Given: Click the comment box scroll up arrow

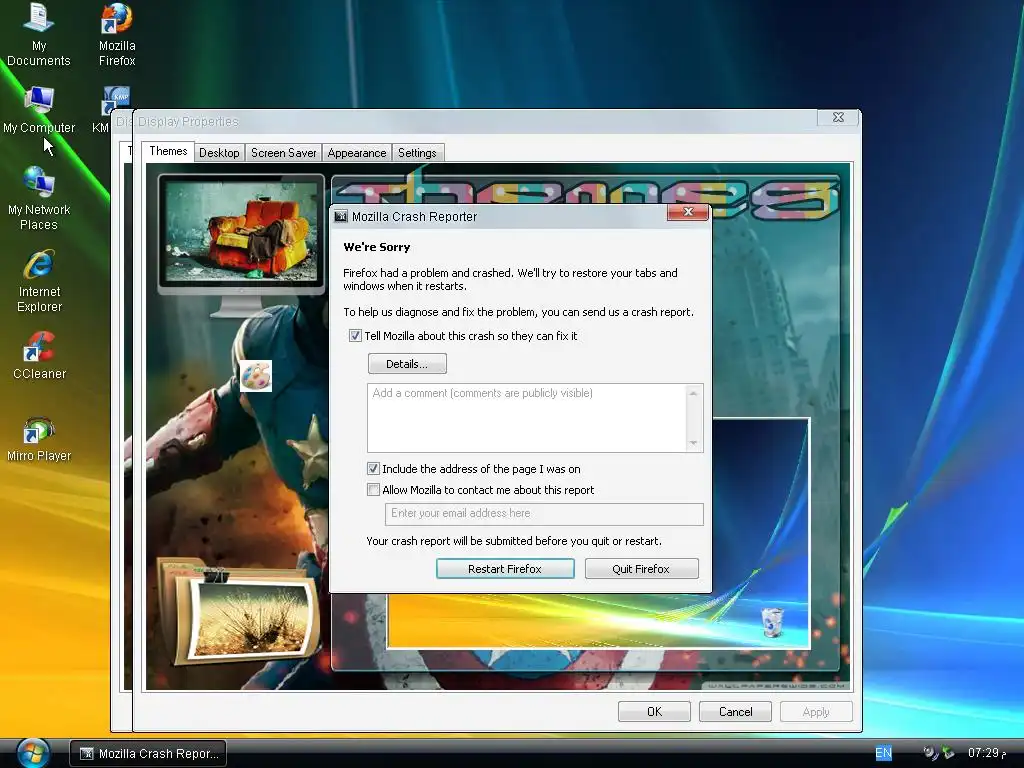Looking at the screenshot, I should tap(694, 393).
